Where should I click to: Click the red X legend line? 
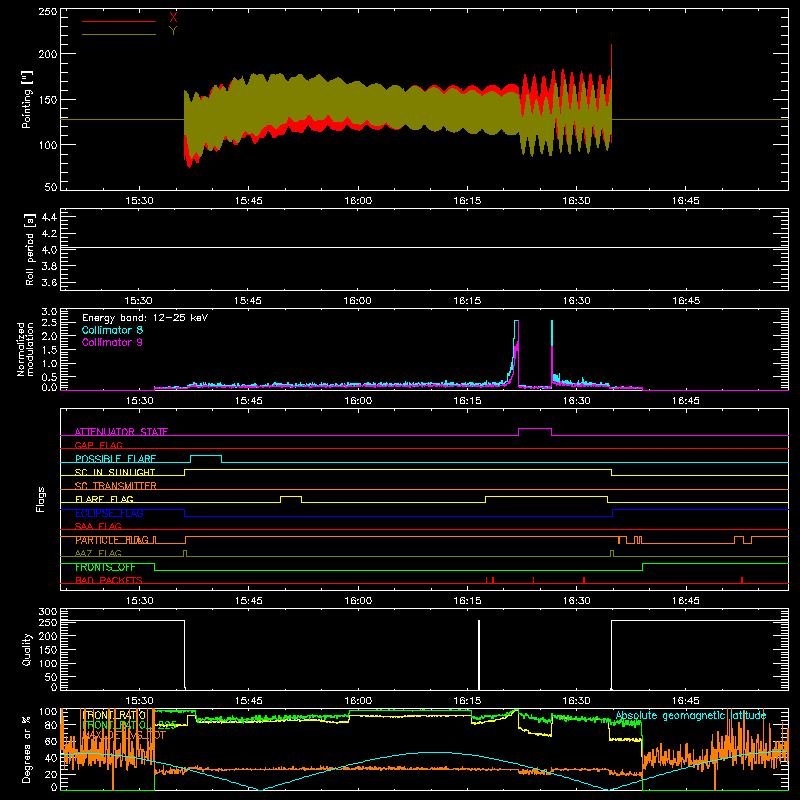click(118, 21)
